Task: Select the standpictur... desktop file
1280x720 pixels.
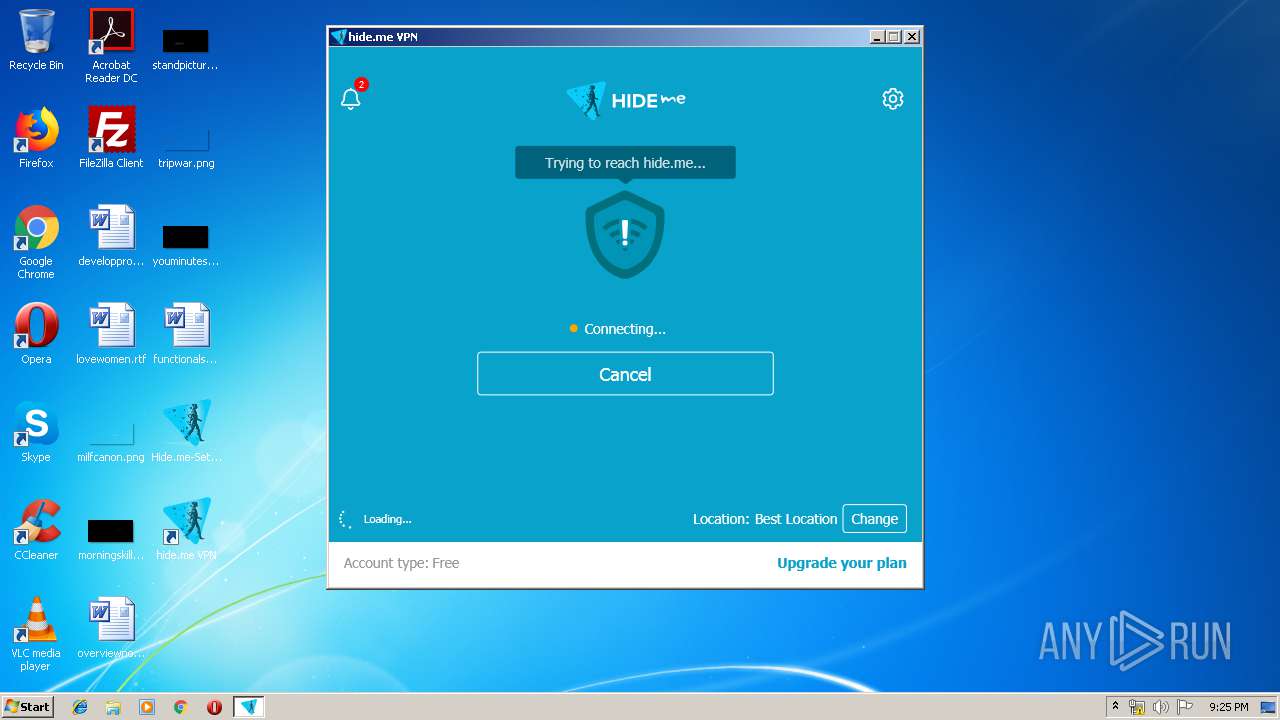Action: coord(185,47)
